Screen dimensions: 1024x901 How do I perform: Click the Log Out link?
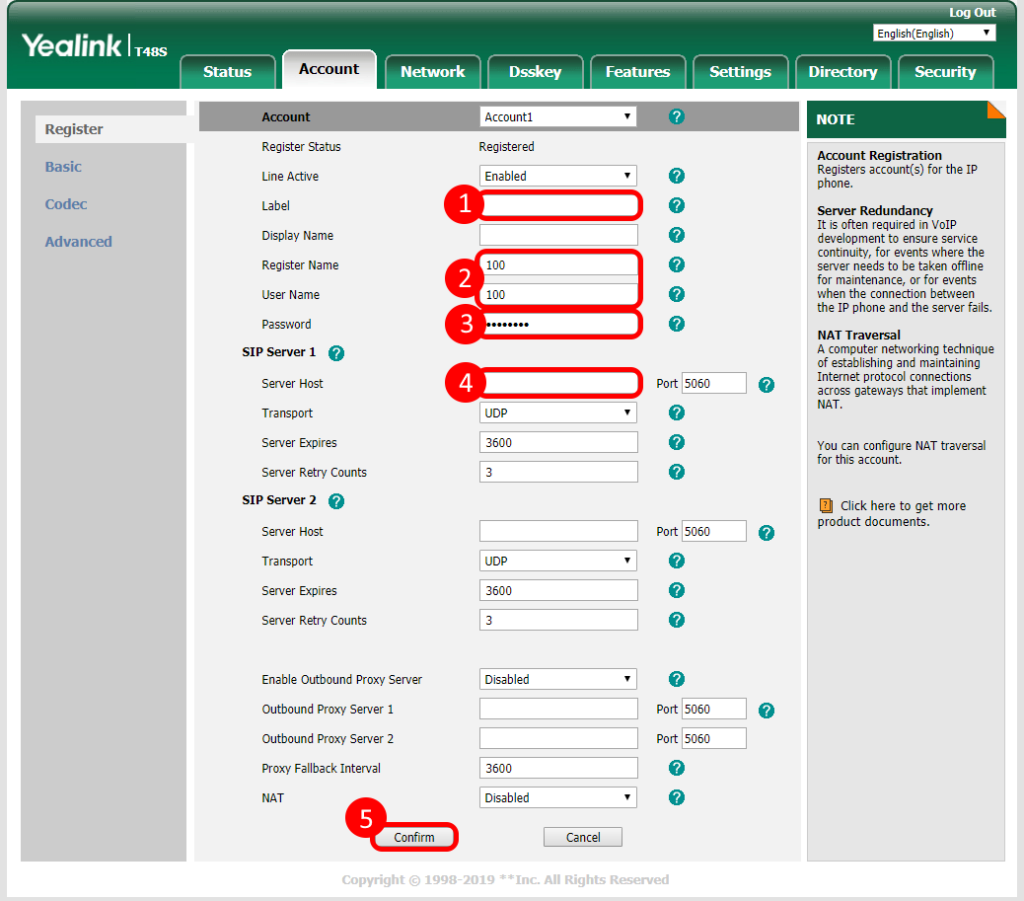pos(972,12)
